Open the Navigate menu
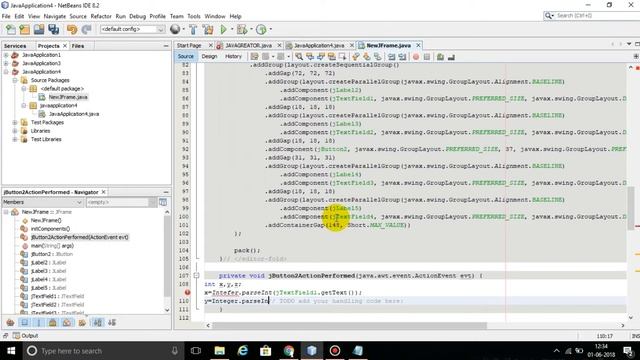This screenshot has height=360, width=640. (55, 16)
